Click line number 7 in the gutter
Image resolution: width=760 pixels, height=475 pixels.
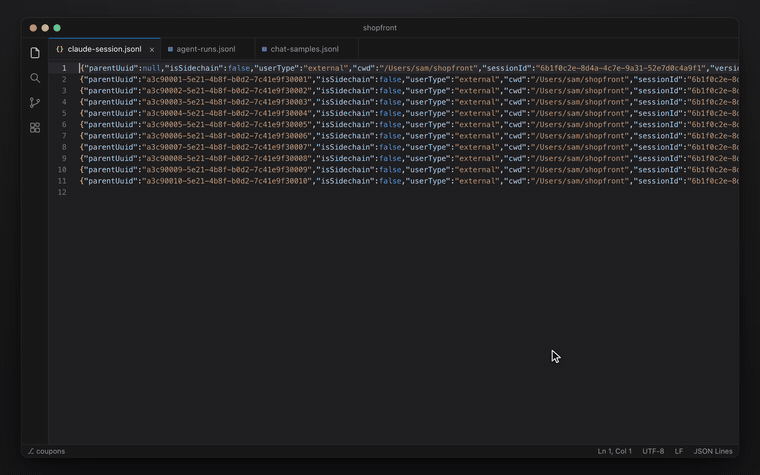(x=64, y=136)
